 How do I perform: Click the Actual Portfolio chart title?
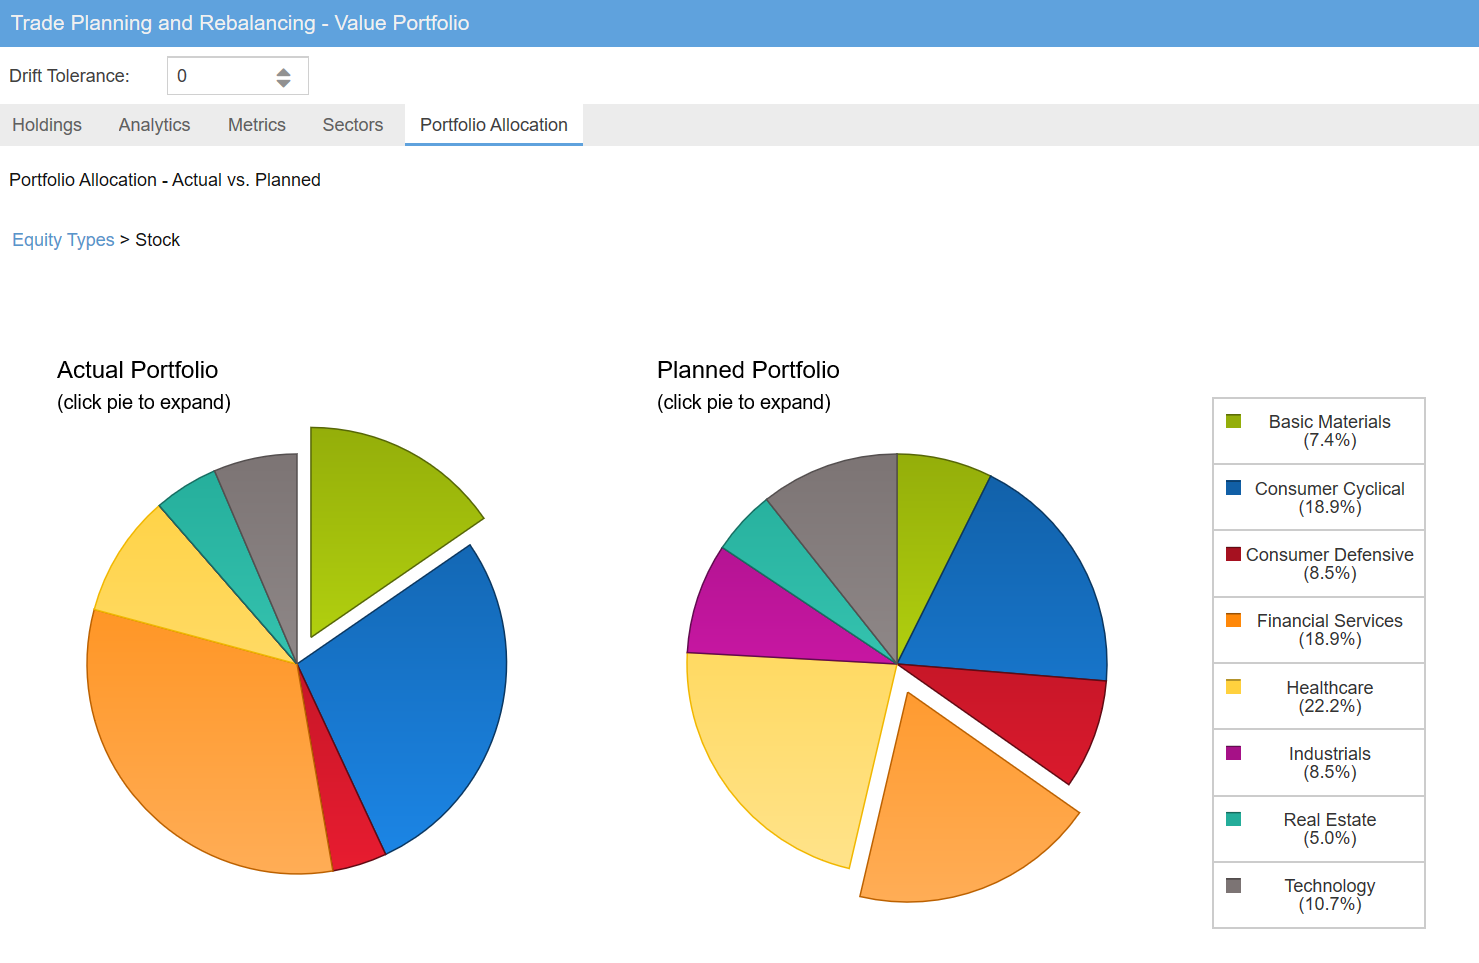[x=138, y=370]
